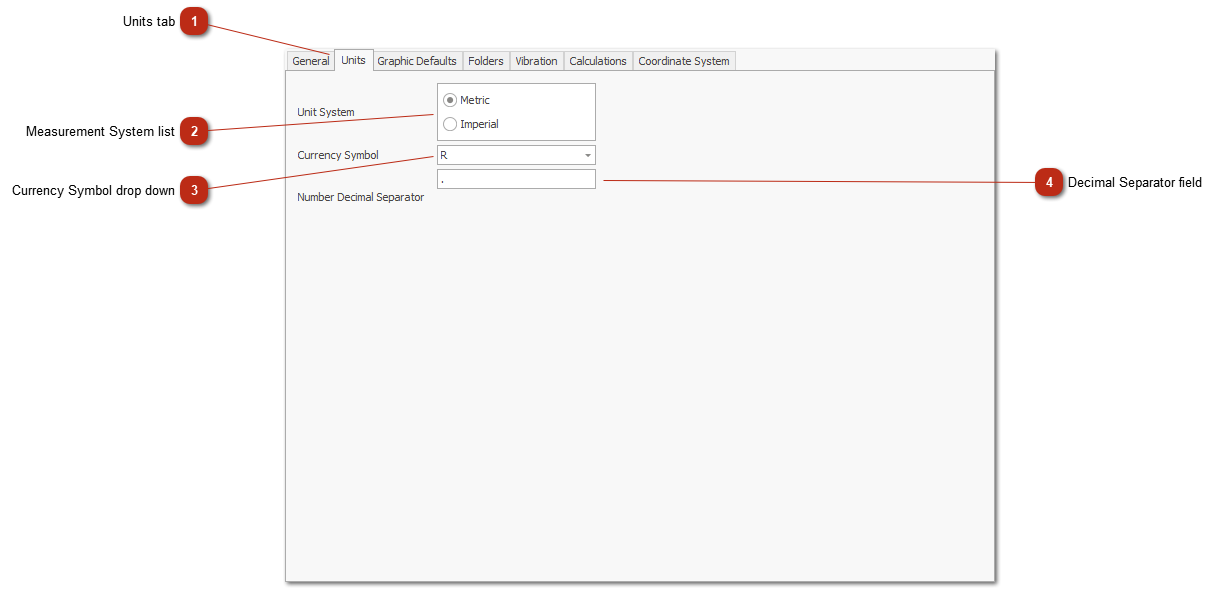Click the Unit System label

[x=325, y=112]
